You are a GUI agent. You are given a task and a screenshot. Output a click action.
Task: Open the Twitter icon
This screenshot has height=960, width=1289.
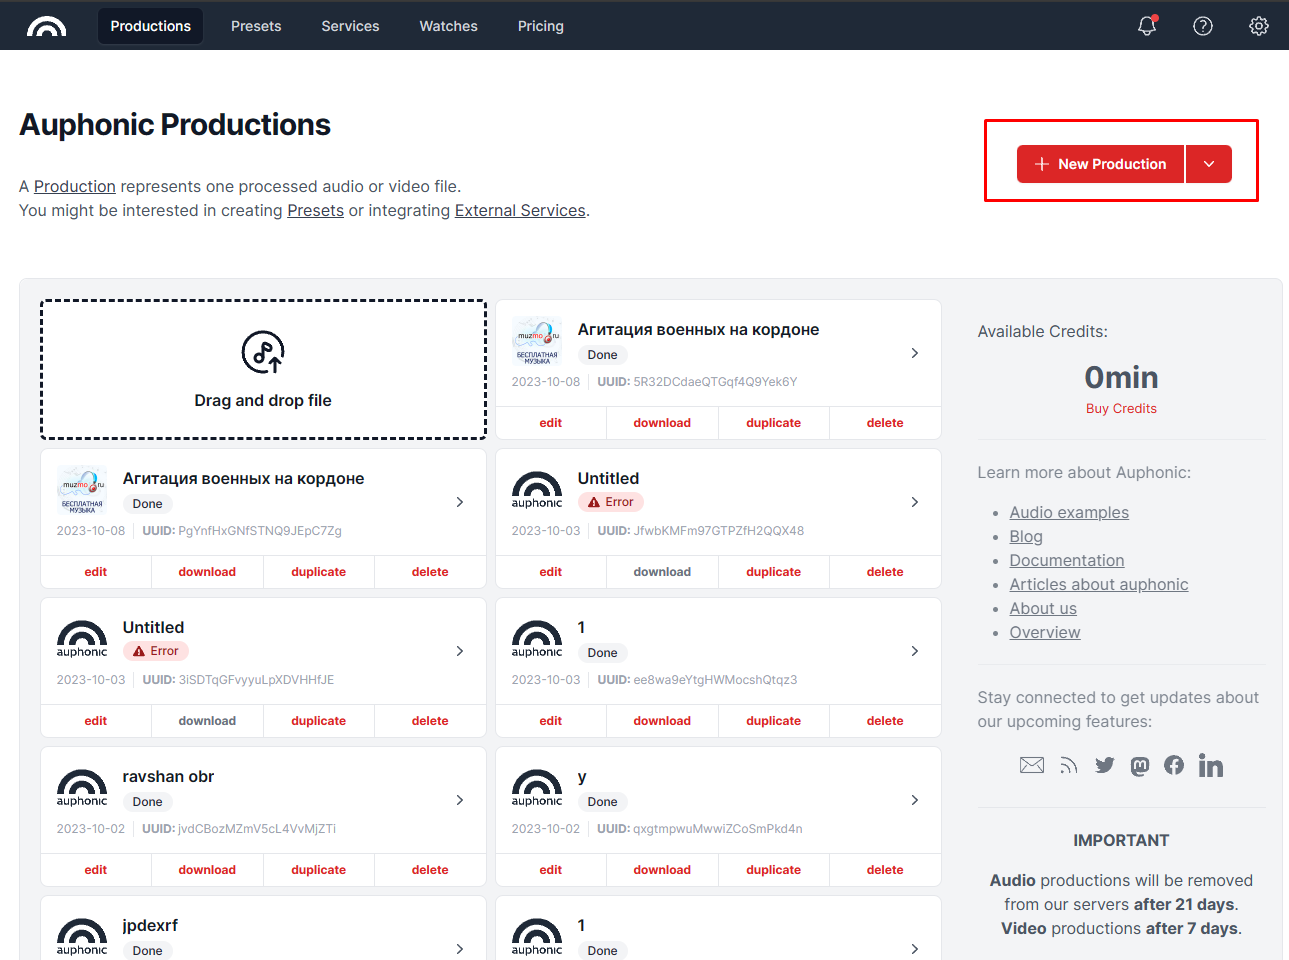(x=1105, y=765)
